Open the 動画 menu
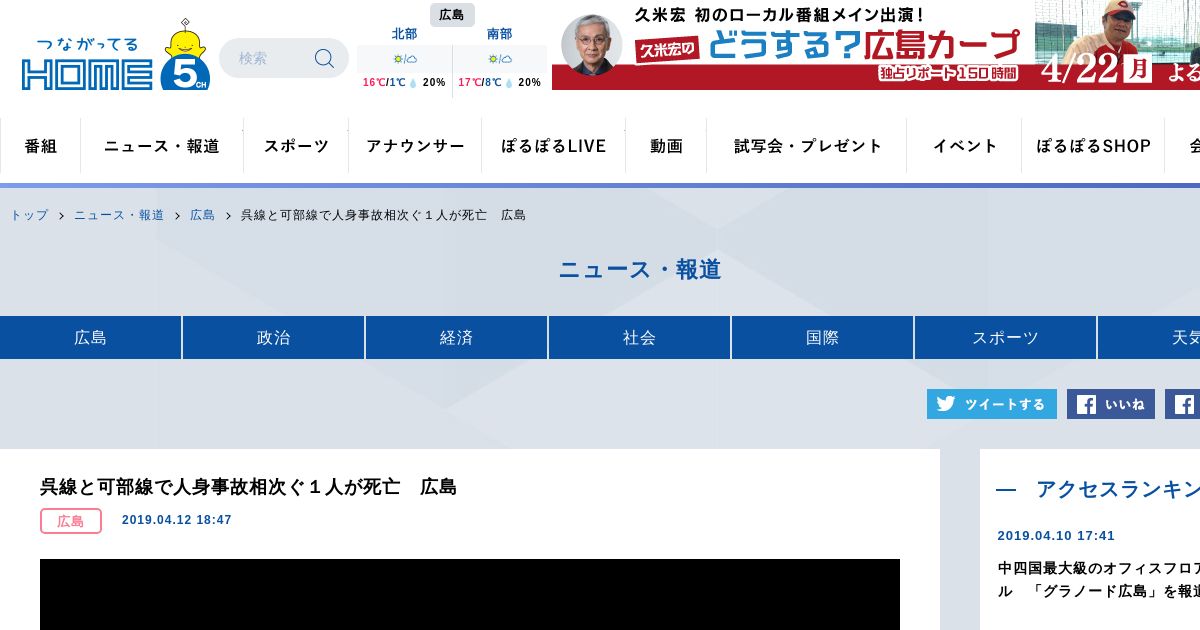Image resolution: width=1200 pixels, height=630 pixels. pyautogui.click(x=666, y=146)
